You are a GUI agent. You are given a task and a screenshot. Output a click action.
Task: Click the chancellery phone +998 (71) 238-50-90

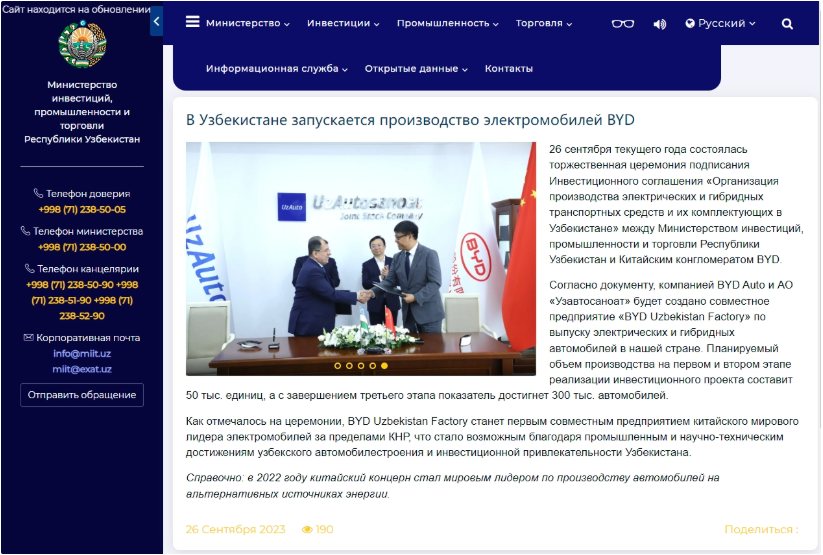pyautogui.click(x=70, y=285)
